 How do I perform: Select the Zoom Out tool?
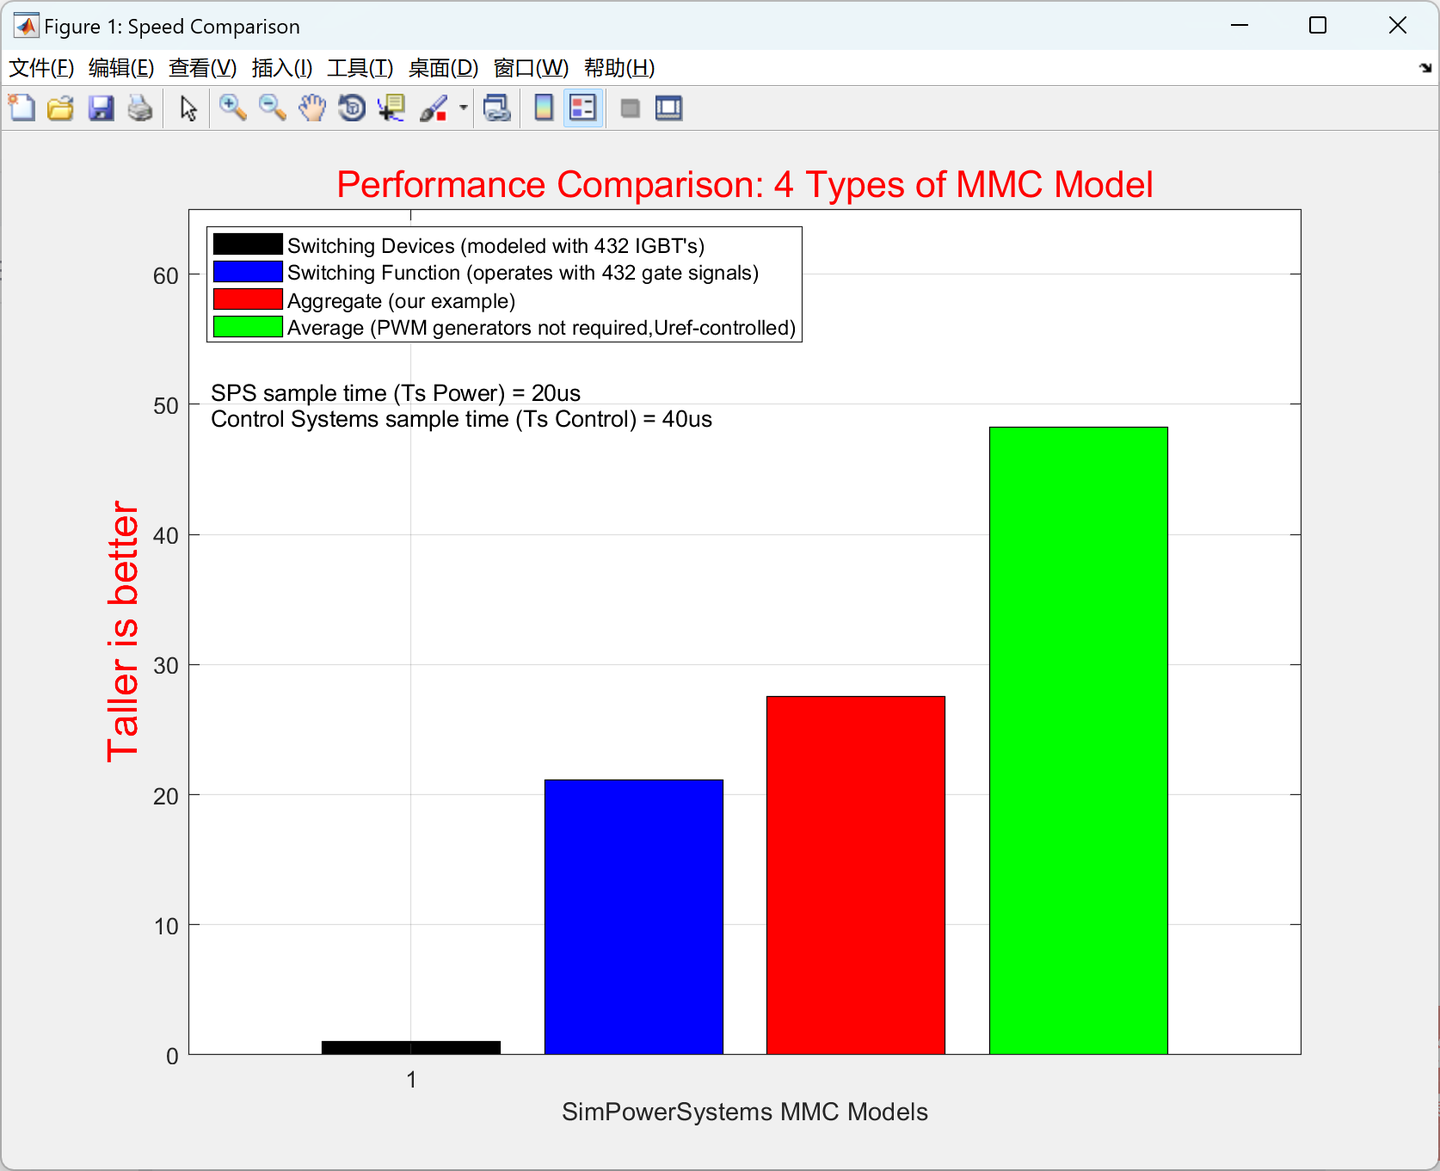tap(272, 107)
